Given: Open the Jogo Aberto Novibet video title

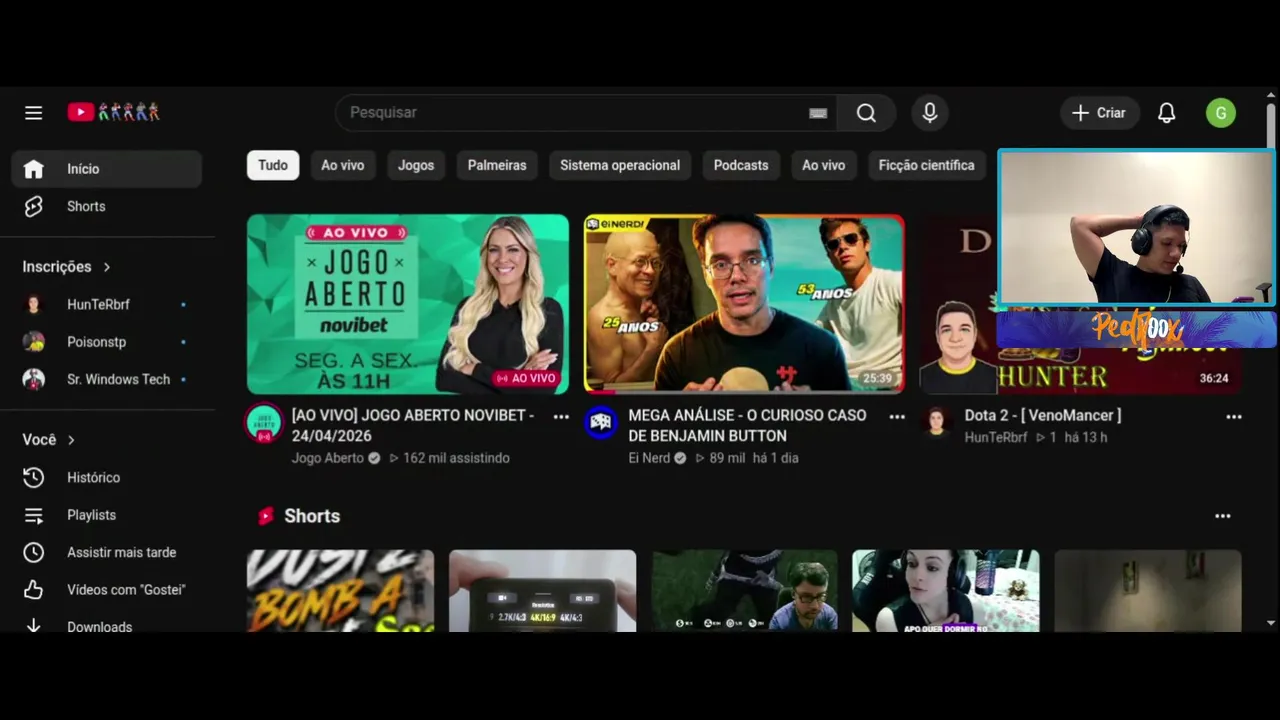Looking at the screenshot, I should pyautogui.click(x=413, y=425).
